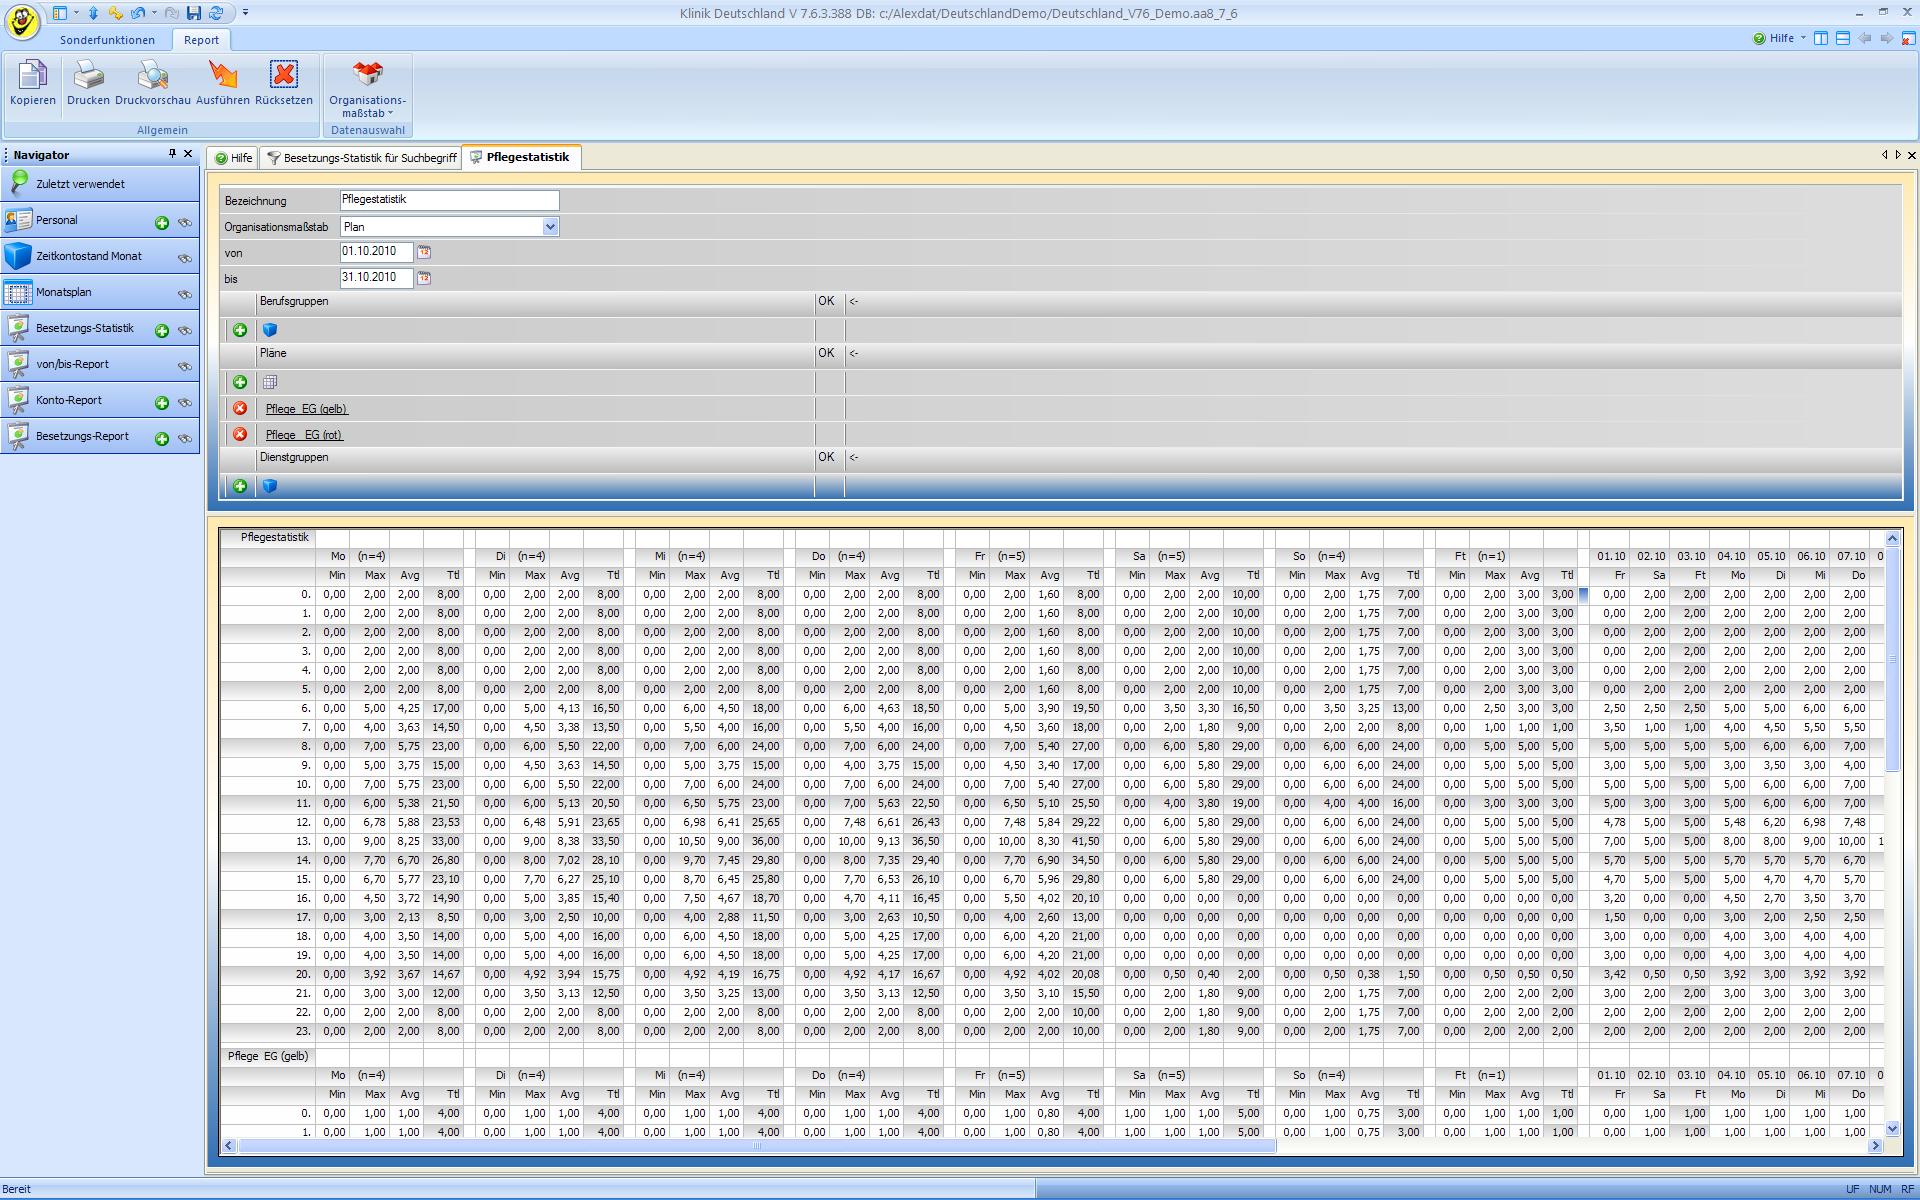
Task: Open the Pflege_EG (rot) plan link
Action: [304, 435]
